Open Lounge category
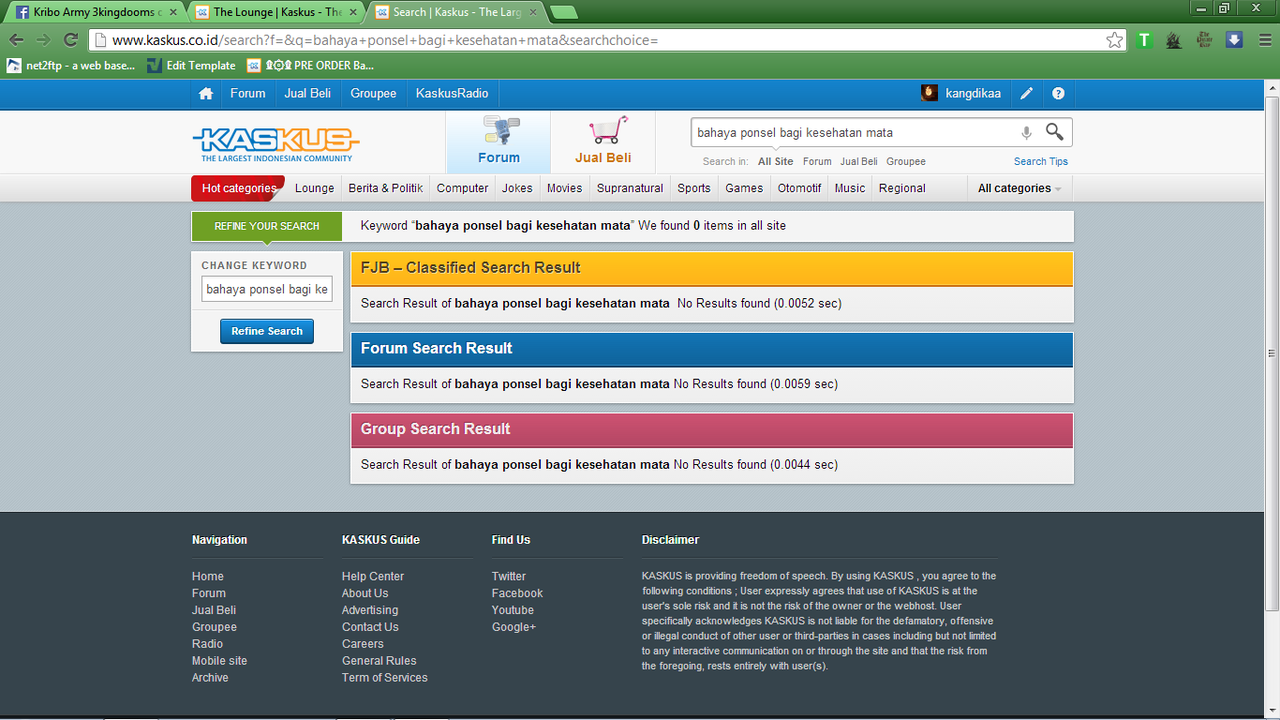Image resolution: width=1280 pixels, height=720 pixels. pos(315,188)
